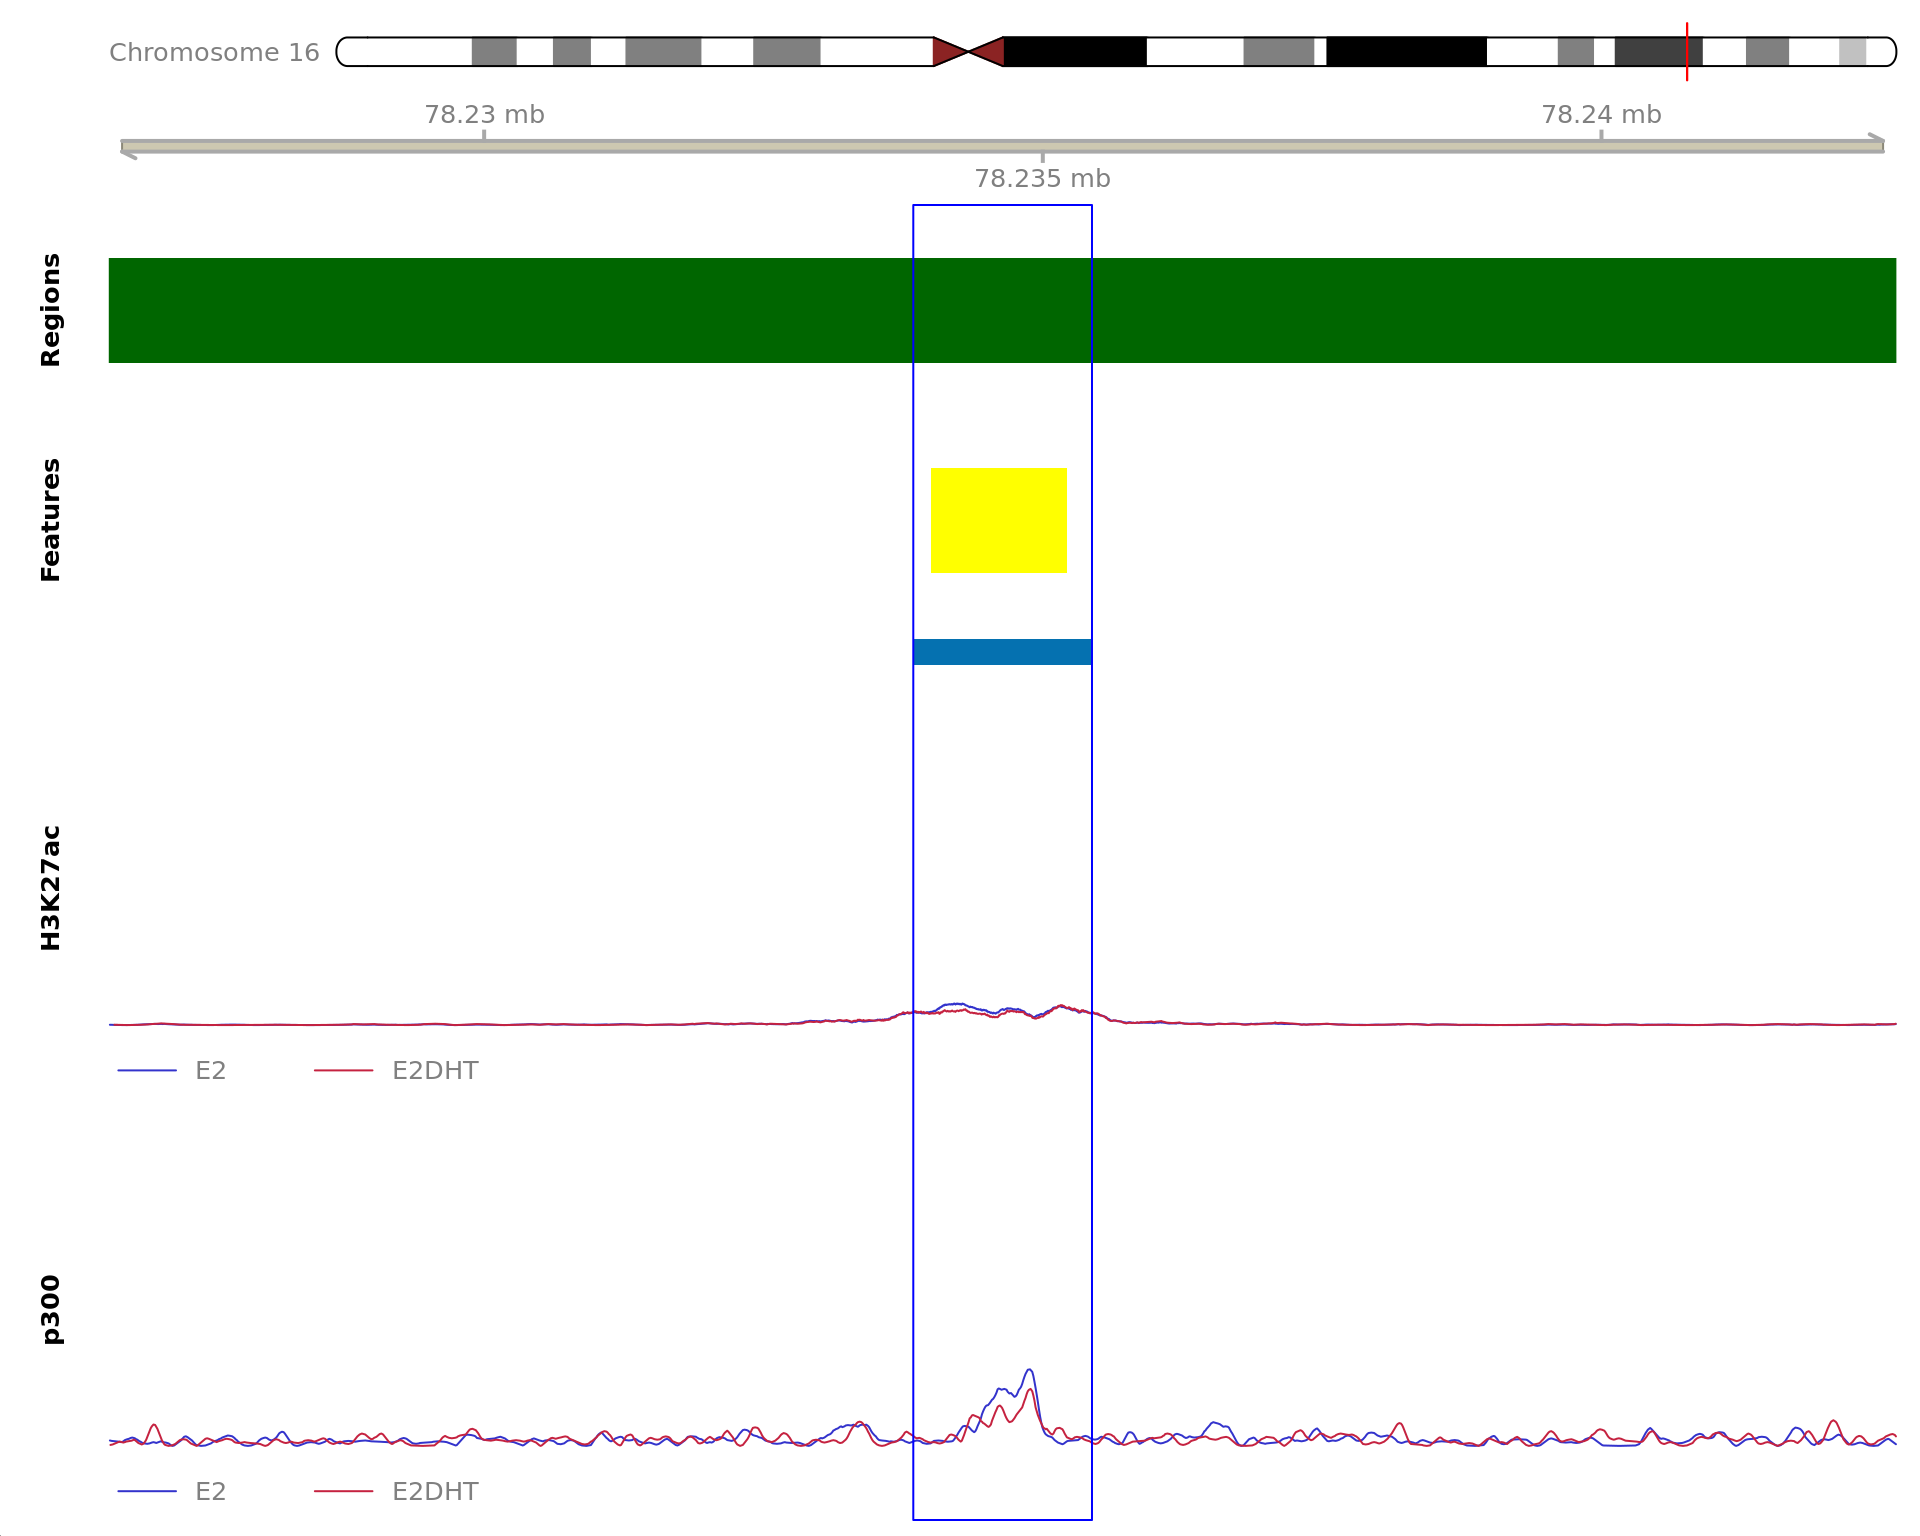The height and width of the screenshot is (1536, 1920).
Task: Click the centromere on the chromosome ideogram
Action: (x=968, y=52)
